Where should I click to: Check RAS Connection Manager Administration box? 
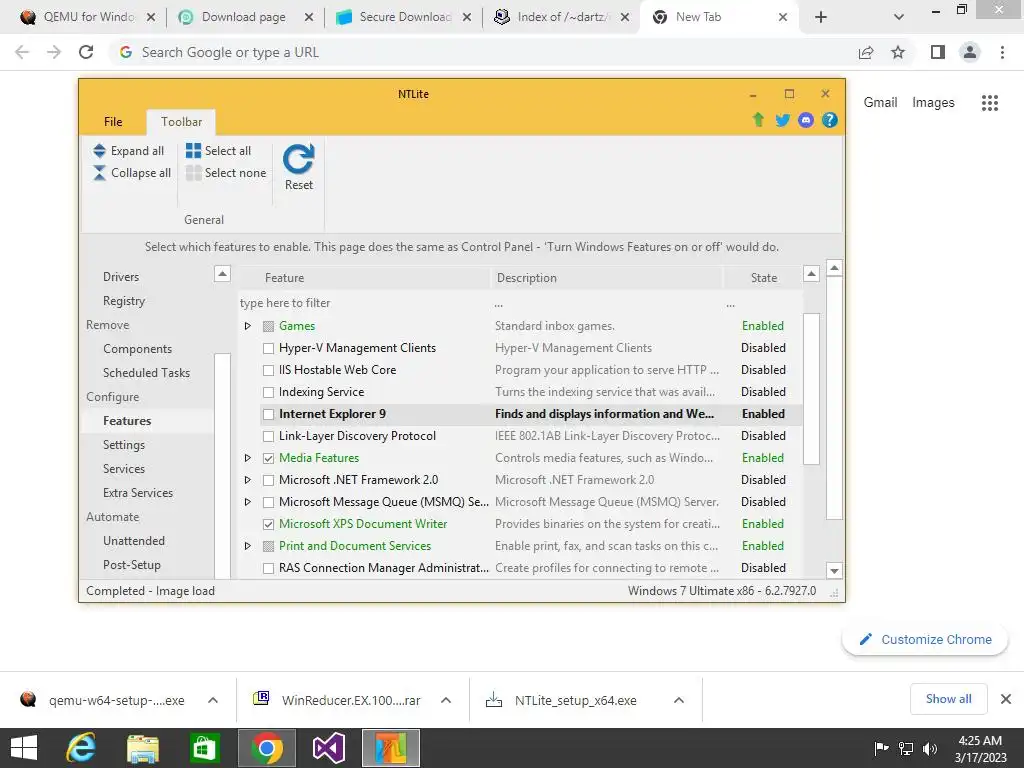(x=268, y=568)
